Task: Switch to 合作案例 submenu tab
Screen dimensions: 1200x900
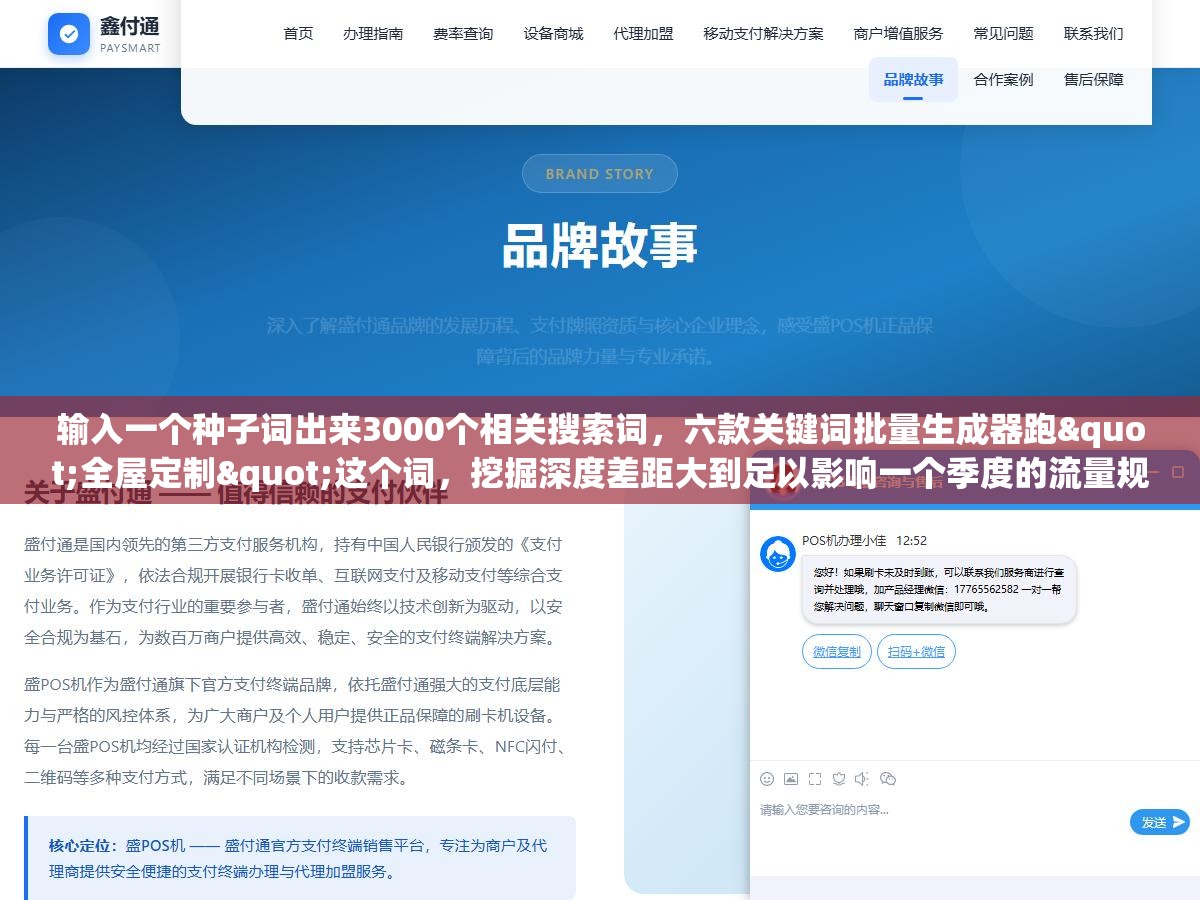Action: [x=1003, y=79]
